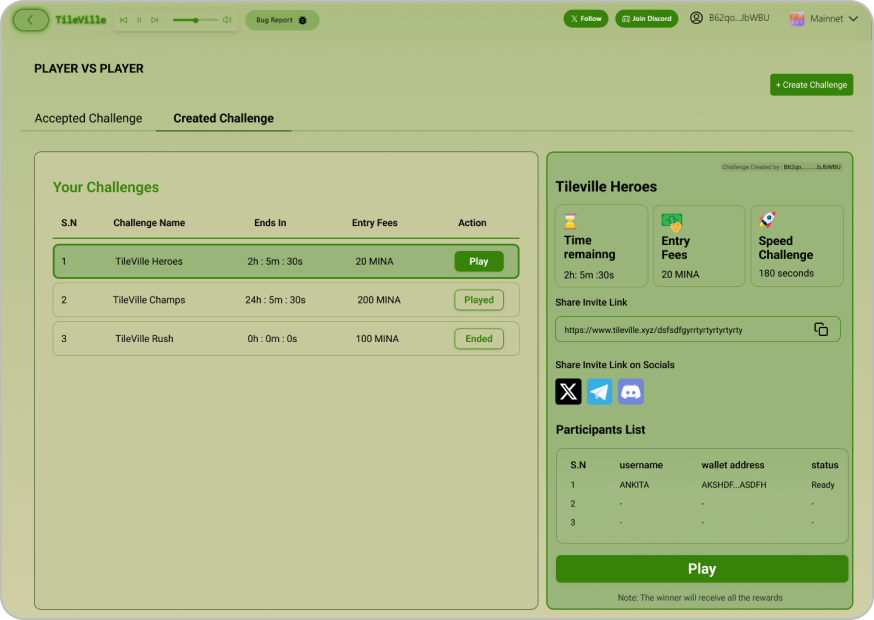Open wallet account B62qo...JbWBU
The width and height of the screenshot is (874, 620).
[x=730, y=18]
